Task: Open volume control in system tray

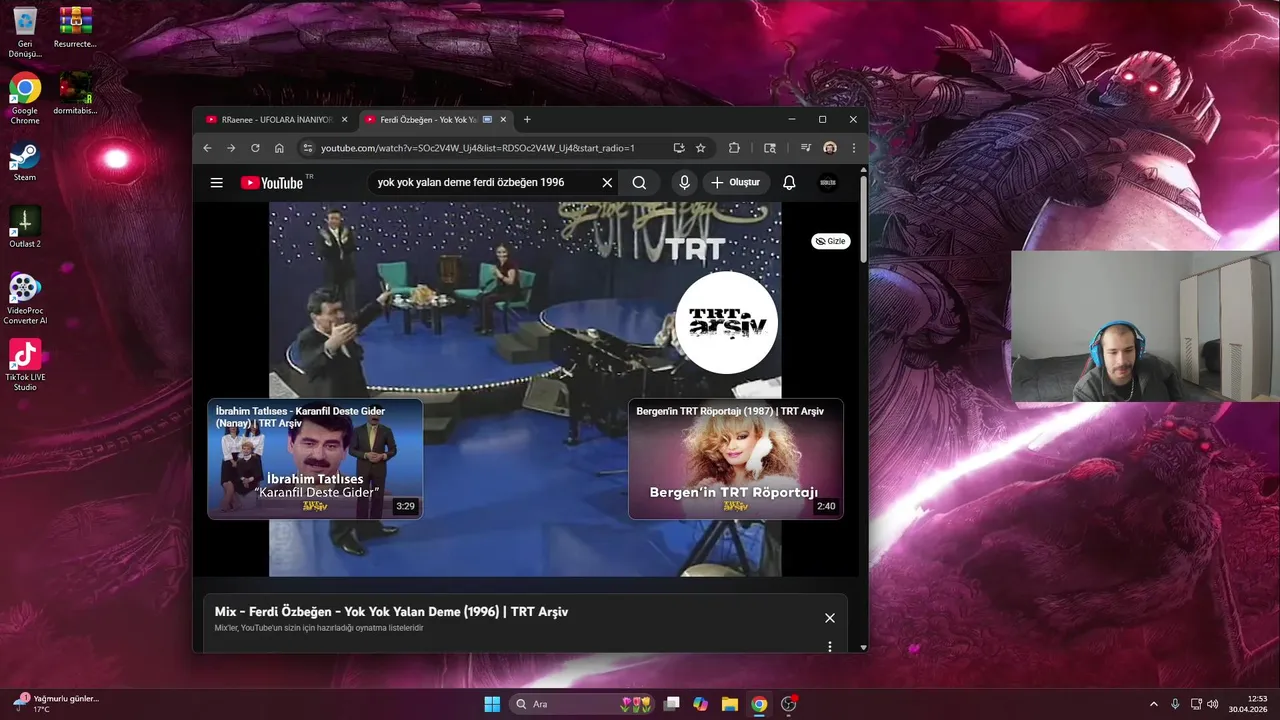Action: coord(1213,704)
